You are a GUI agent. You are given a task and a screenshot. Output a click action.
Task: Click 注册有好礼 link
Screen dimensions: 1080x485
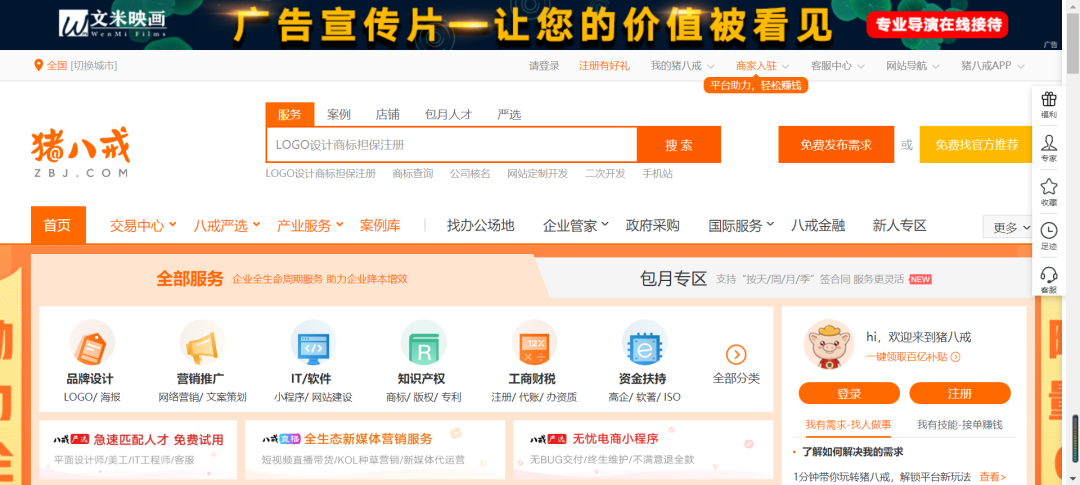click(x=605, y=66)
